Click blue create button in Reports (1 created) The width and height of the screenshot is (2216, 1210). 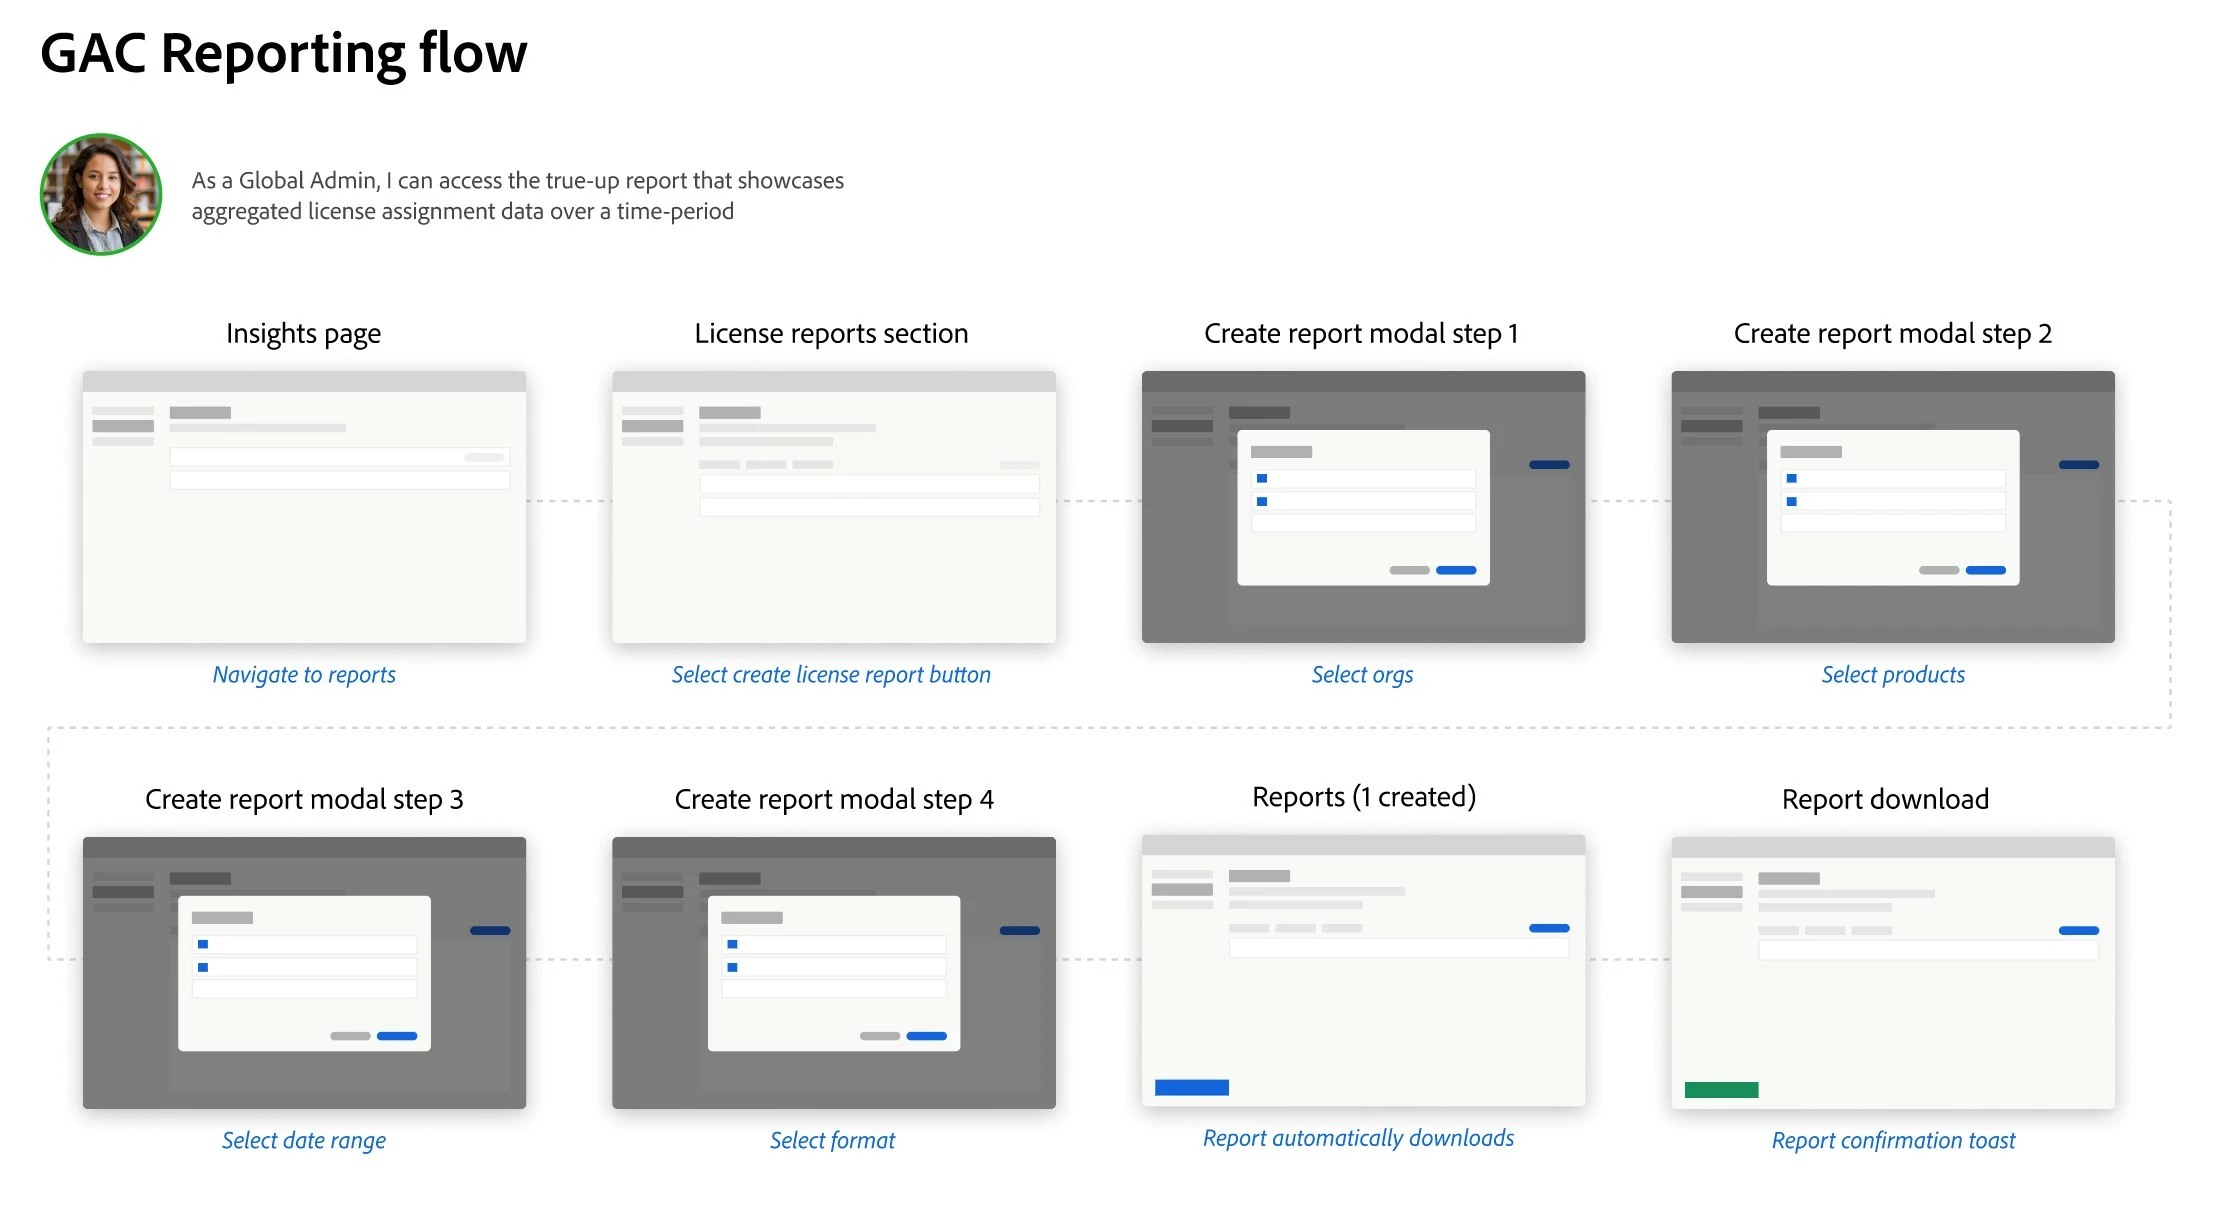coord(1549,928)
